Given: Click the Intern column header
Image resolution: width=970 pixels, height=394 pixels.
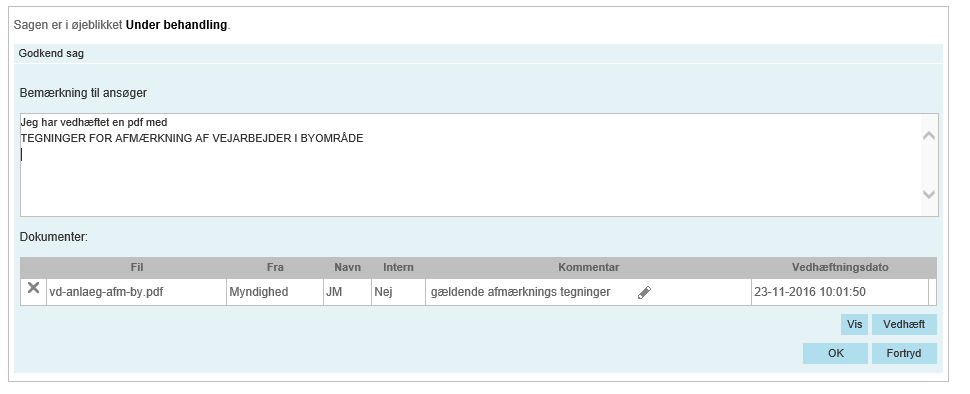Looking at the screenshot, I should click(x=398, y=267).
